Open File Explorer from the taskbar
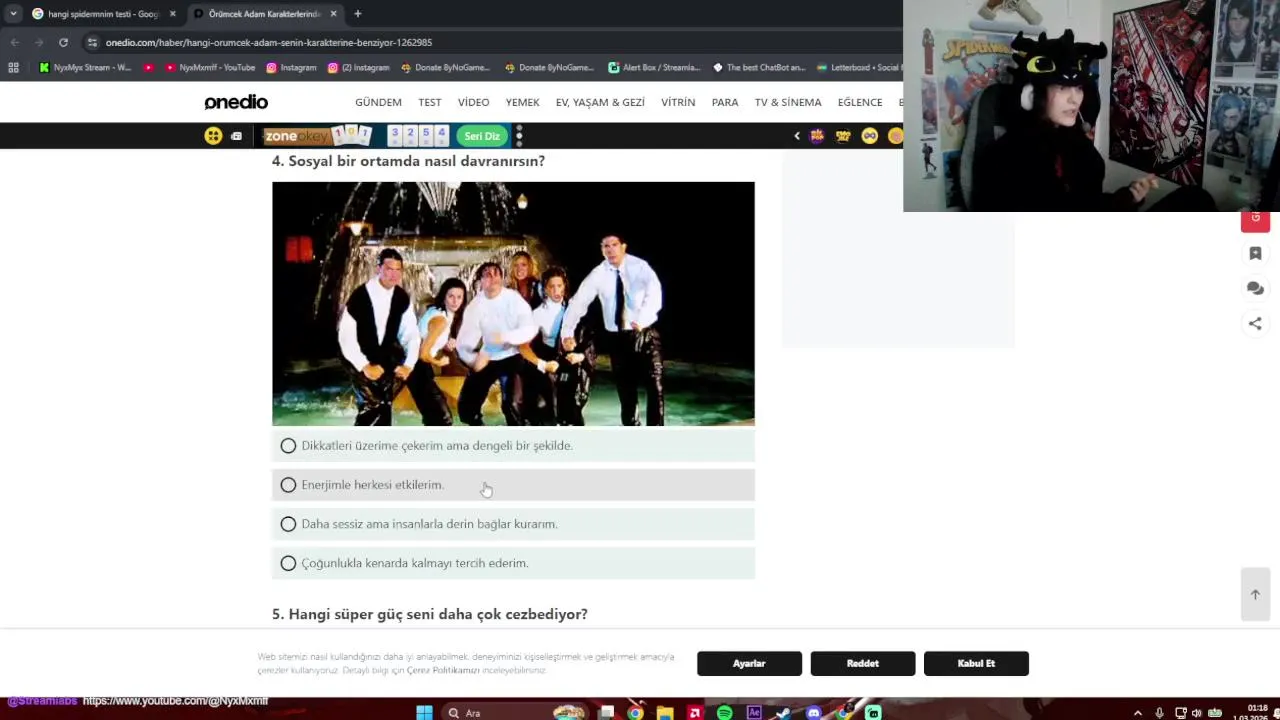 pos(665,712)
